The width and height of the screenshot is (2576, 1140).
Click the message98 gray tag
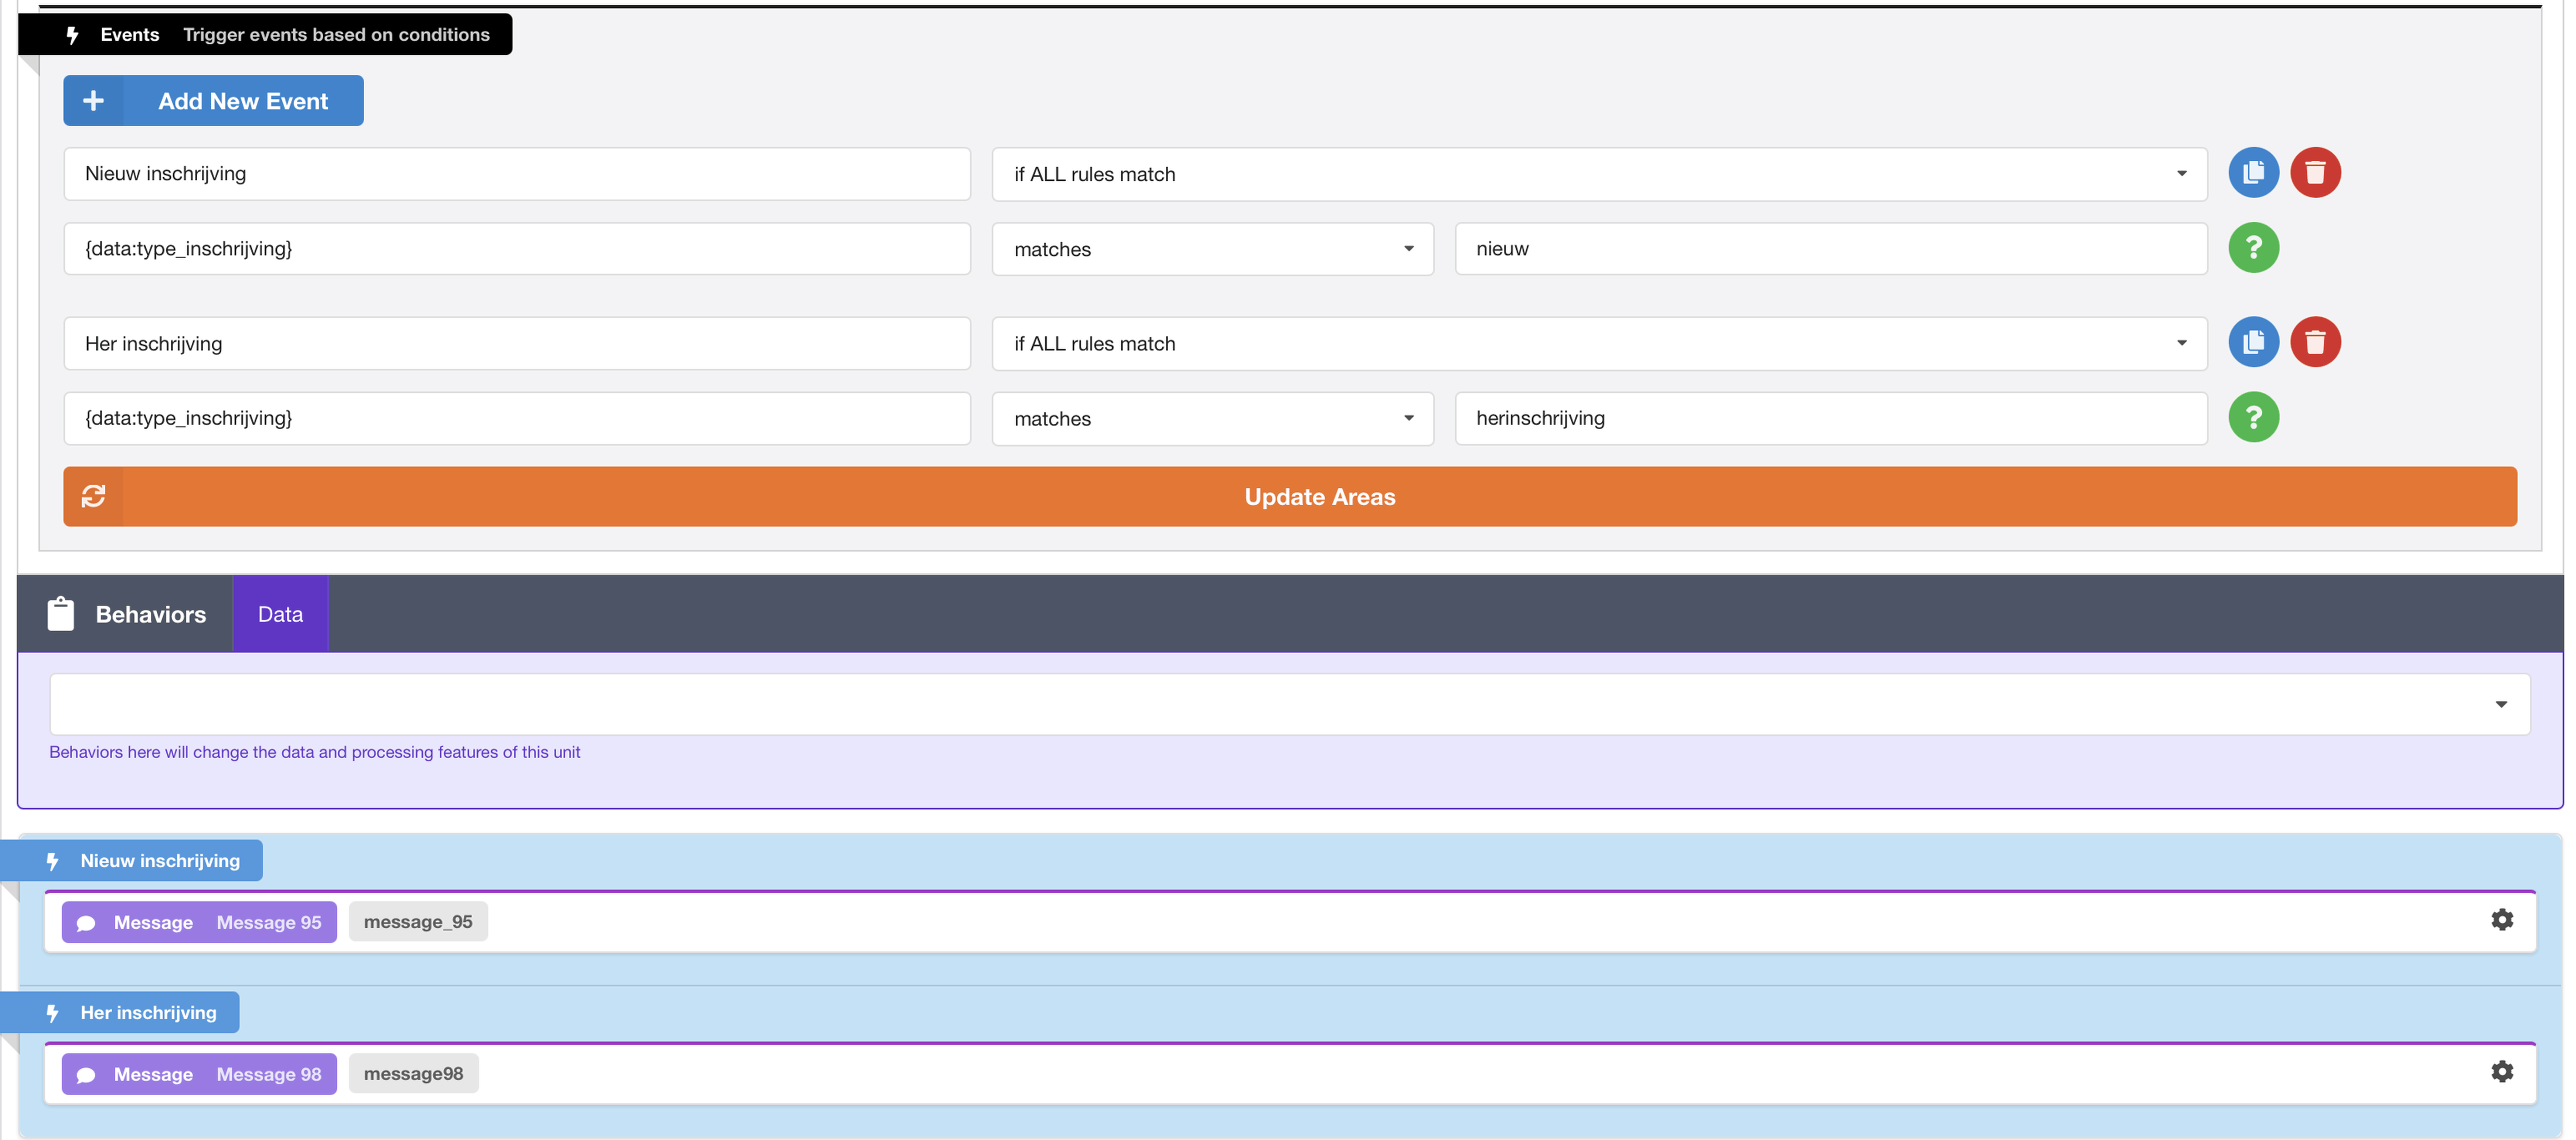click(x=413, y=1074)
